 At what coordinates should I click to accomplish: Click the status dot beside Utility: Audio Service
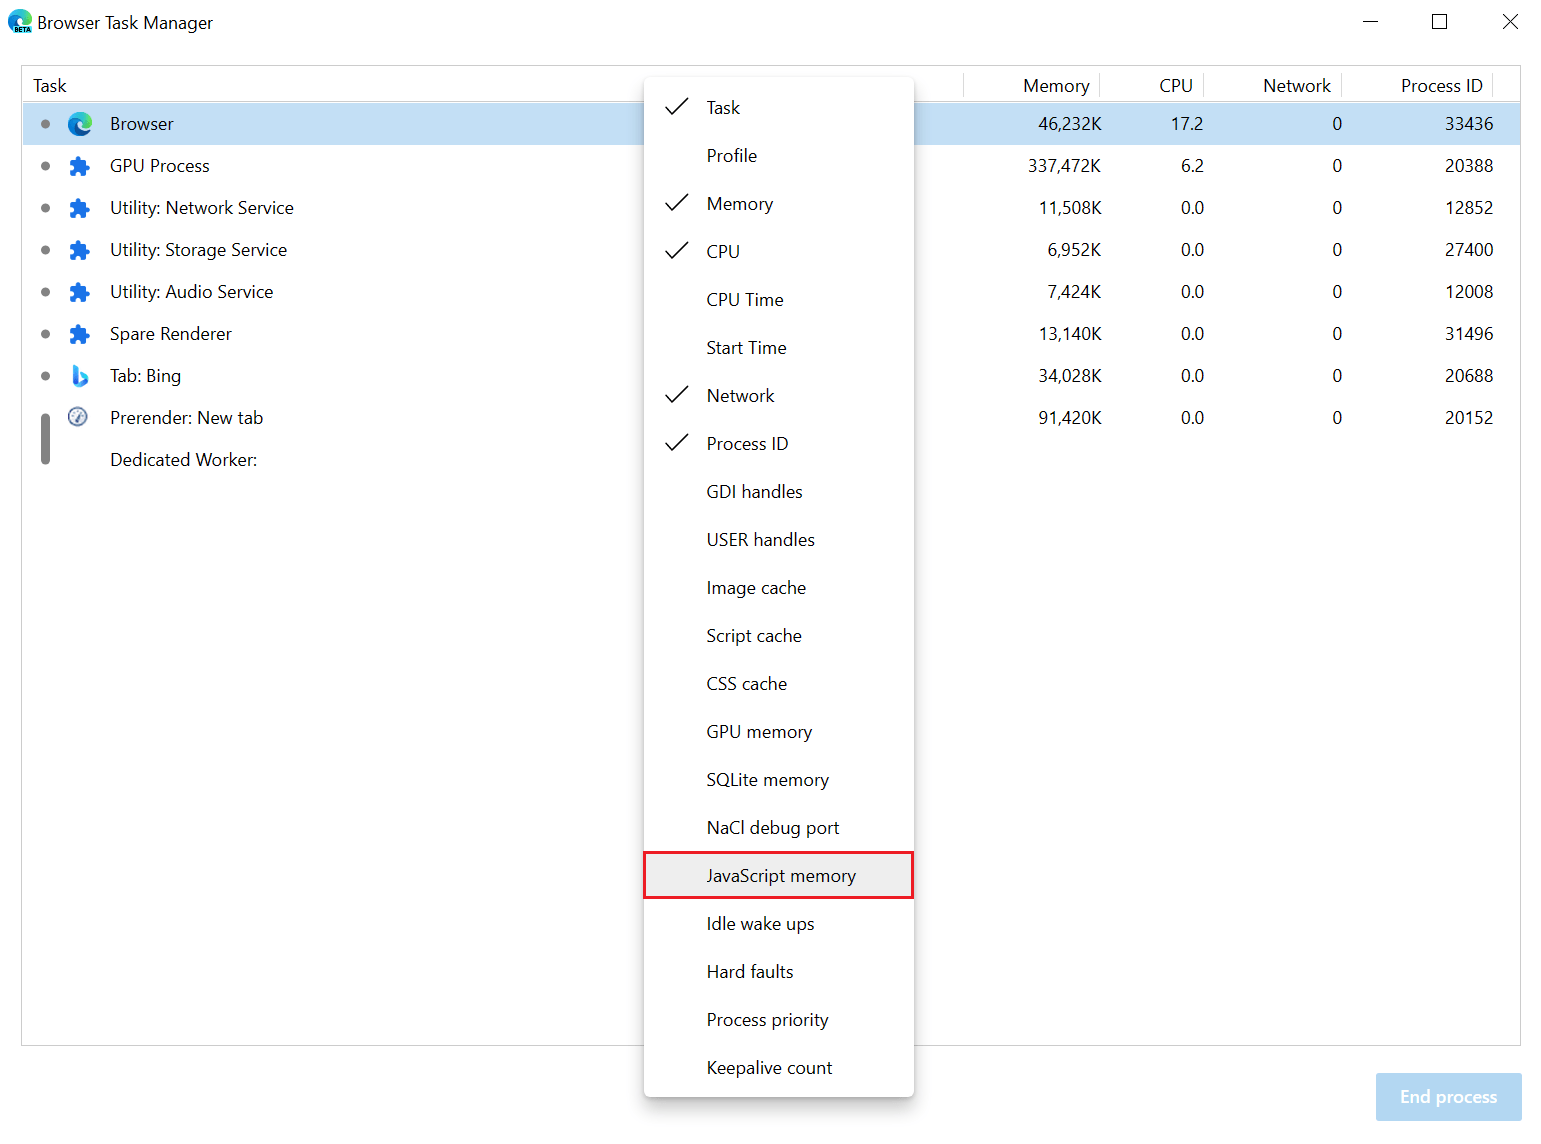45,292
